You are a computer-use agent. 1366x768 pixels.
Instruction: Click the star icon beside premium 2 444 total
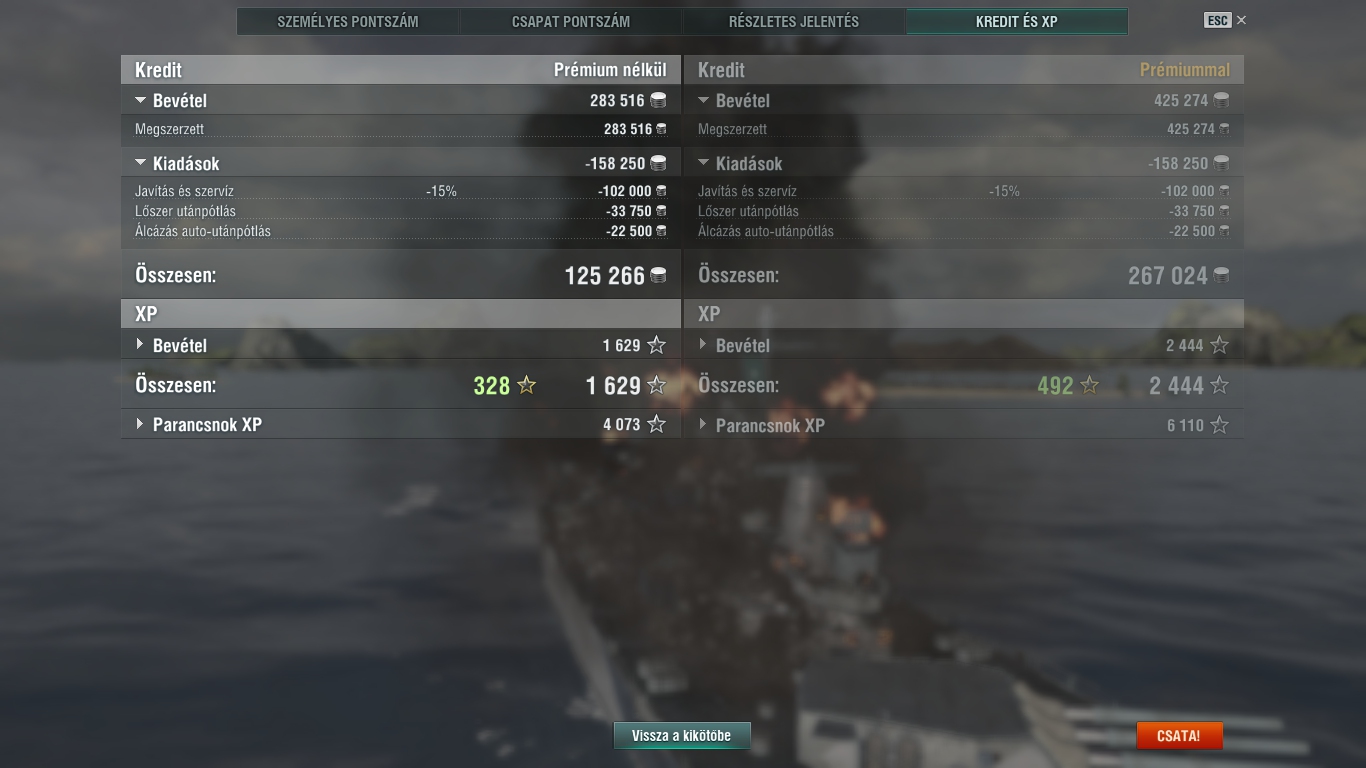(x=1219, y=385)
